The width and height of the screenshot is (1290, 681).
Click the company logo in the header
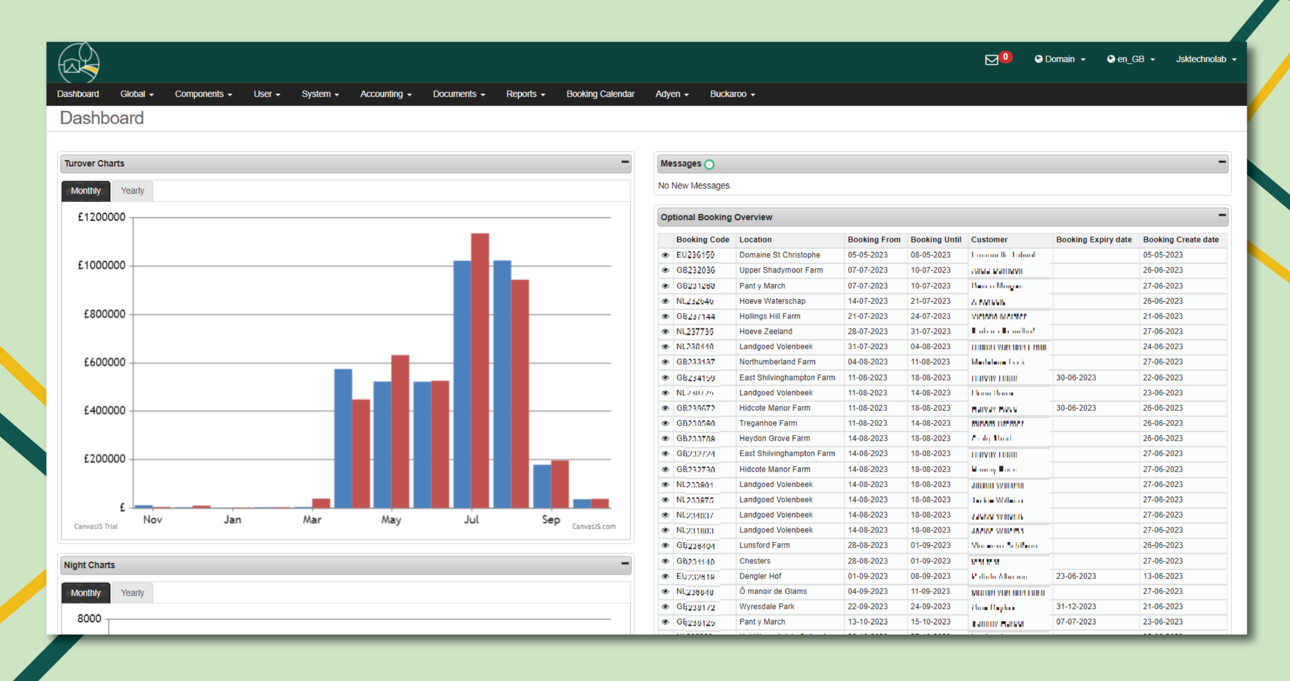(78, 62)
